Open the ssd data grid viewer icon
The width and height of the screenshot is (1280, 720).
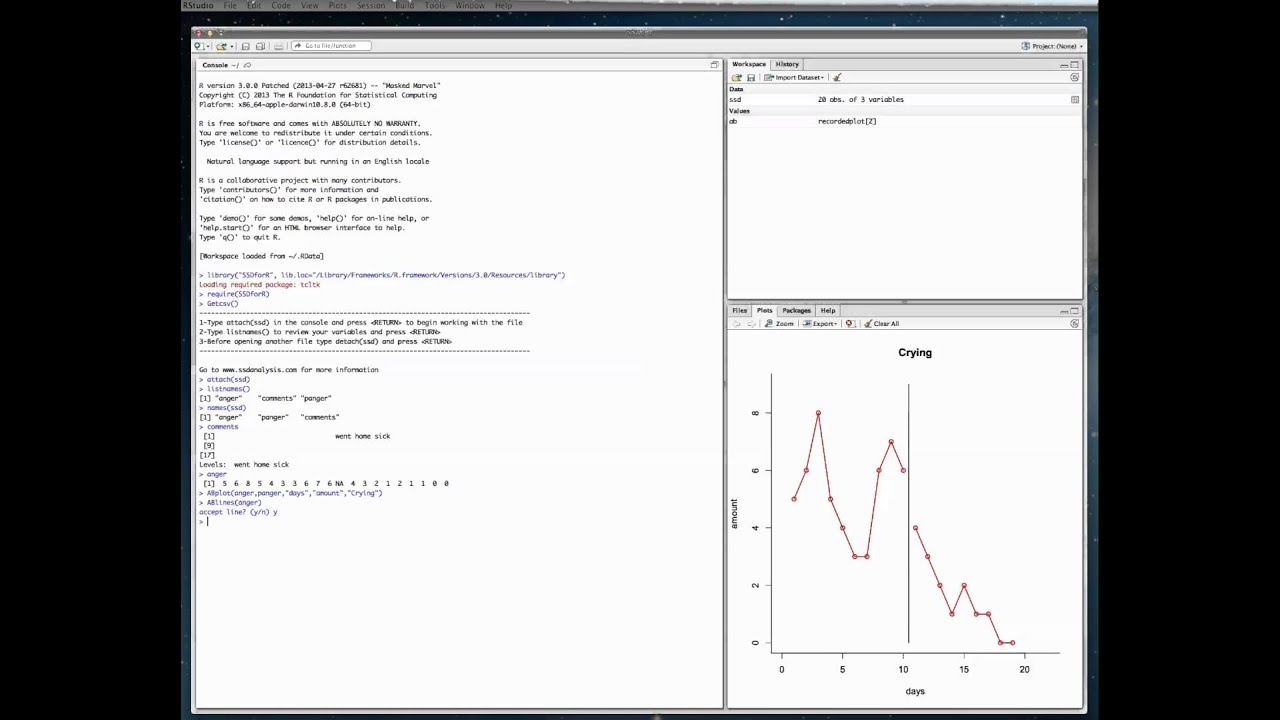(1075, 100)
